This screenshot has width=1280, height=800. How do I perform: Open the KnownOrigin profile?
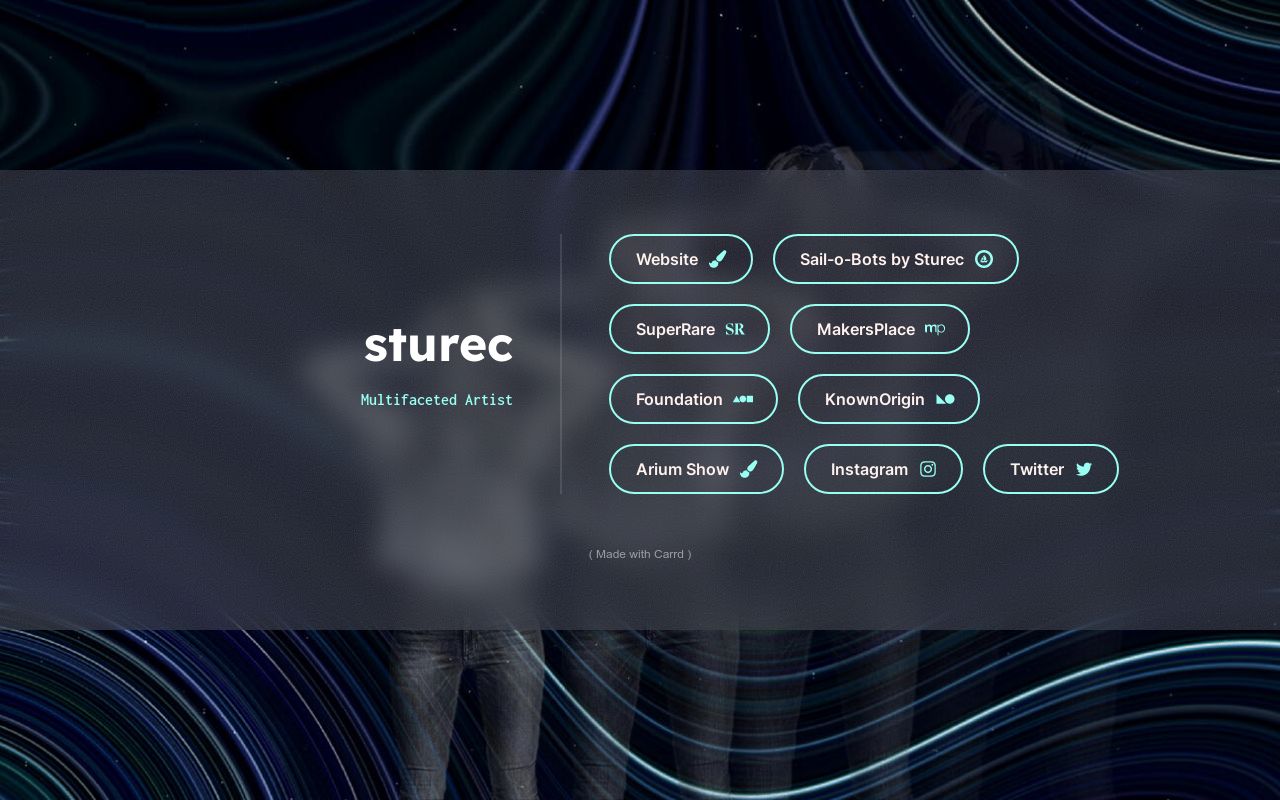[888, 399]
